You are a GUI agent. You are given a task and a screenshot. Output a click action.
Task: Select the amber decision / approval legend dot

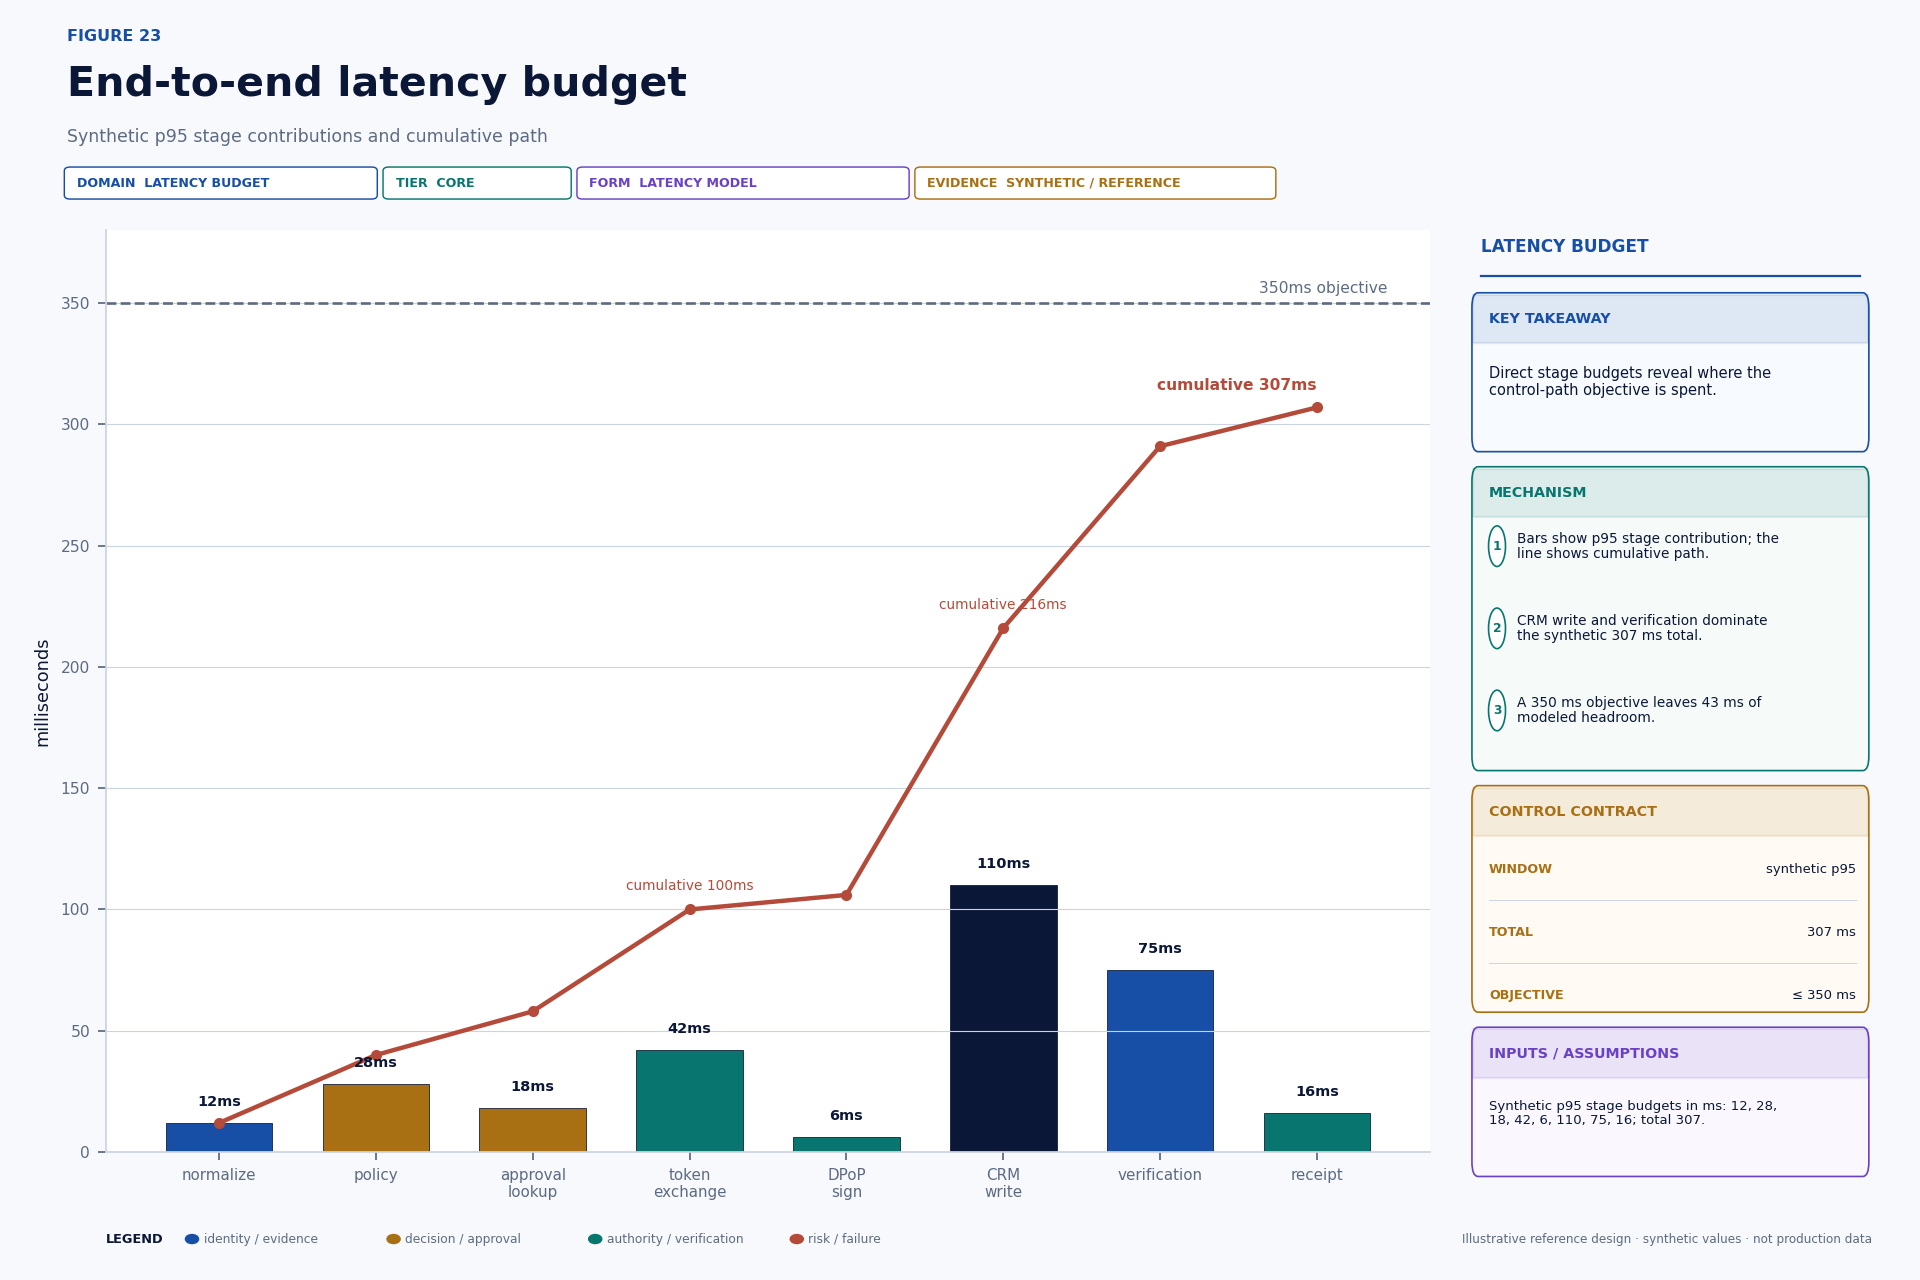click(x=393, y=1239)
